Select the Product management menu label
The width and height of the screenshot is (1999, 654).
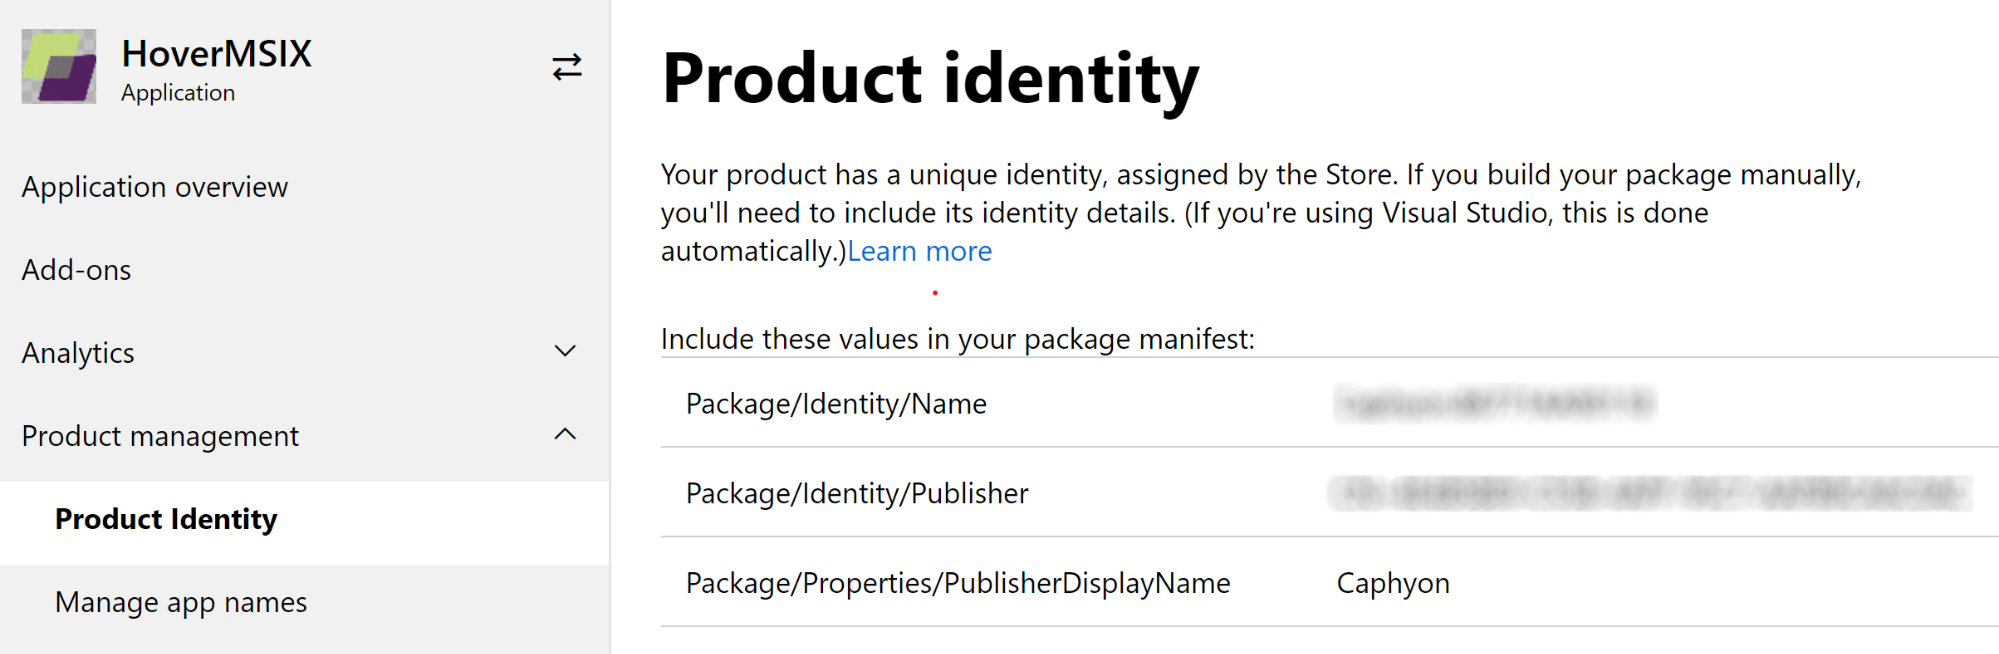[x=160, y=436]
